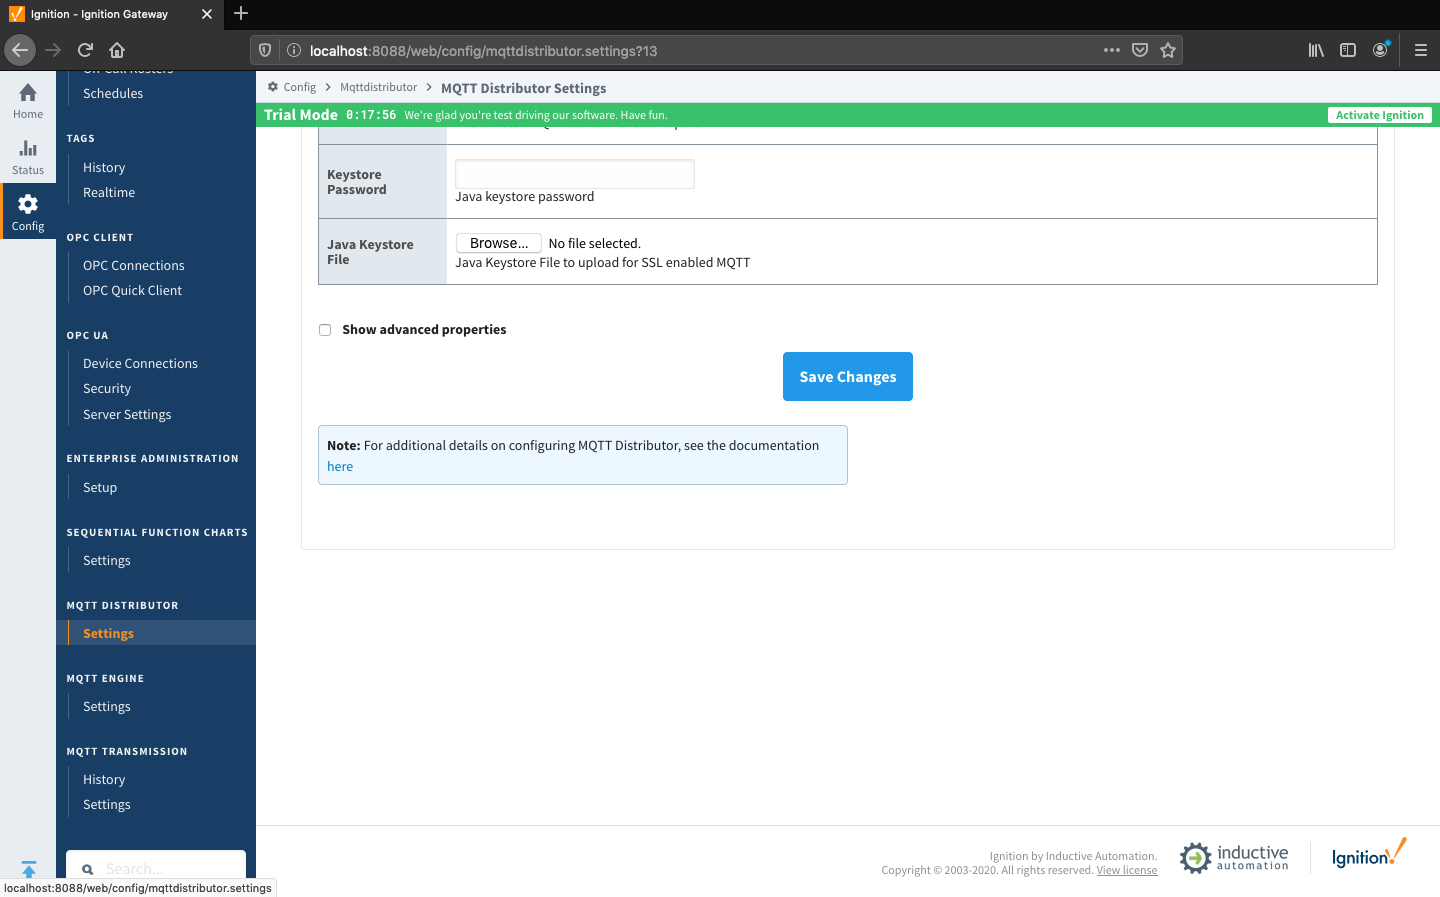Click the Config breadcrumb link

click(x=299, y=87)
